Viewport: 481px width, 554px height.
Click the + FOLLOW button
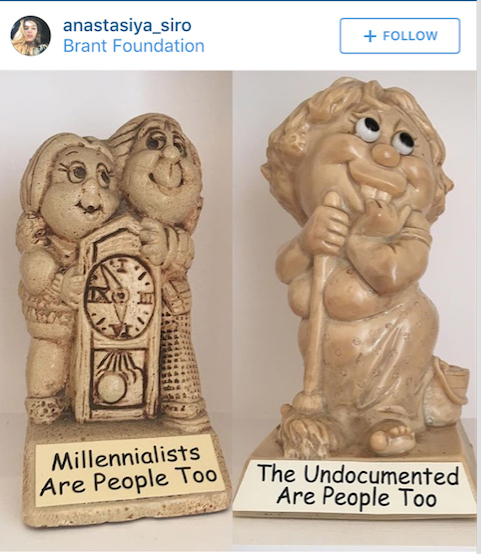400,36
